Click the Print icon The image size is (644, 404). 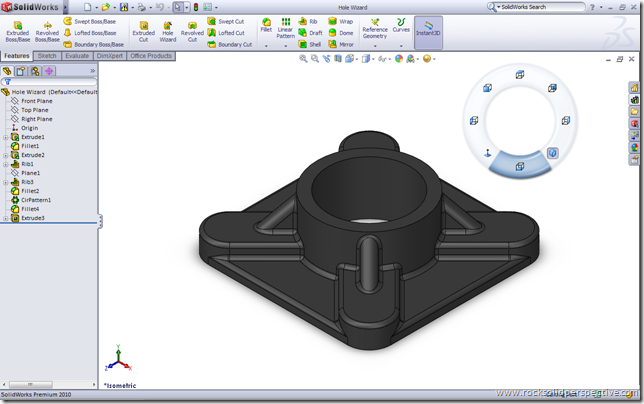(x=142, y=7)
